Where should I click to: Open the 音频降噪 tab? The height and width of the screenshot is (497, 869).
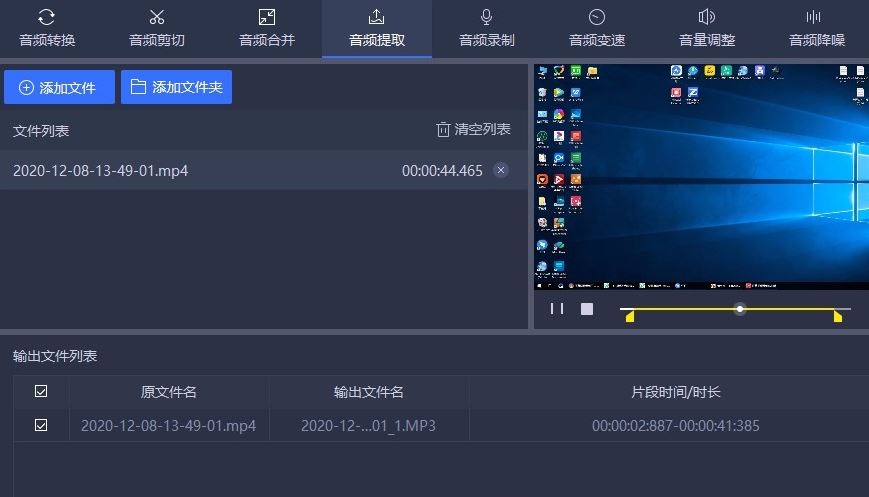pos(816,28)
